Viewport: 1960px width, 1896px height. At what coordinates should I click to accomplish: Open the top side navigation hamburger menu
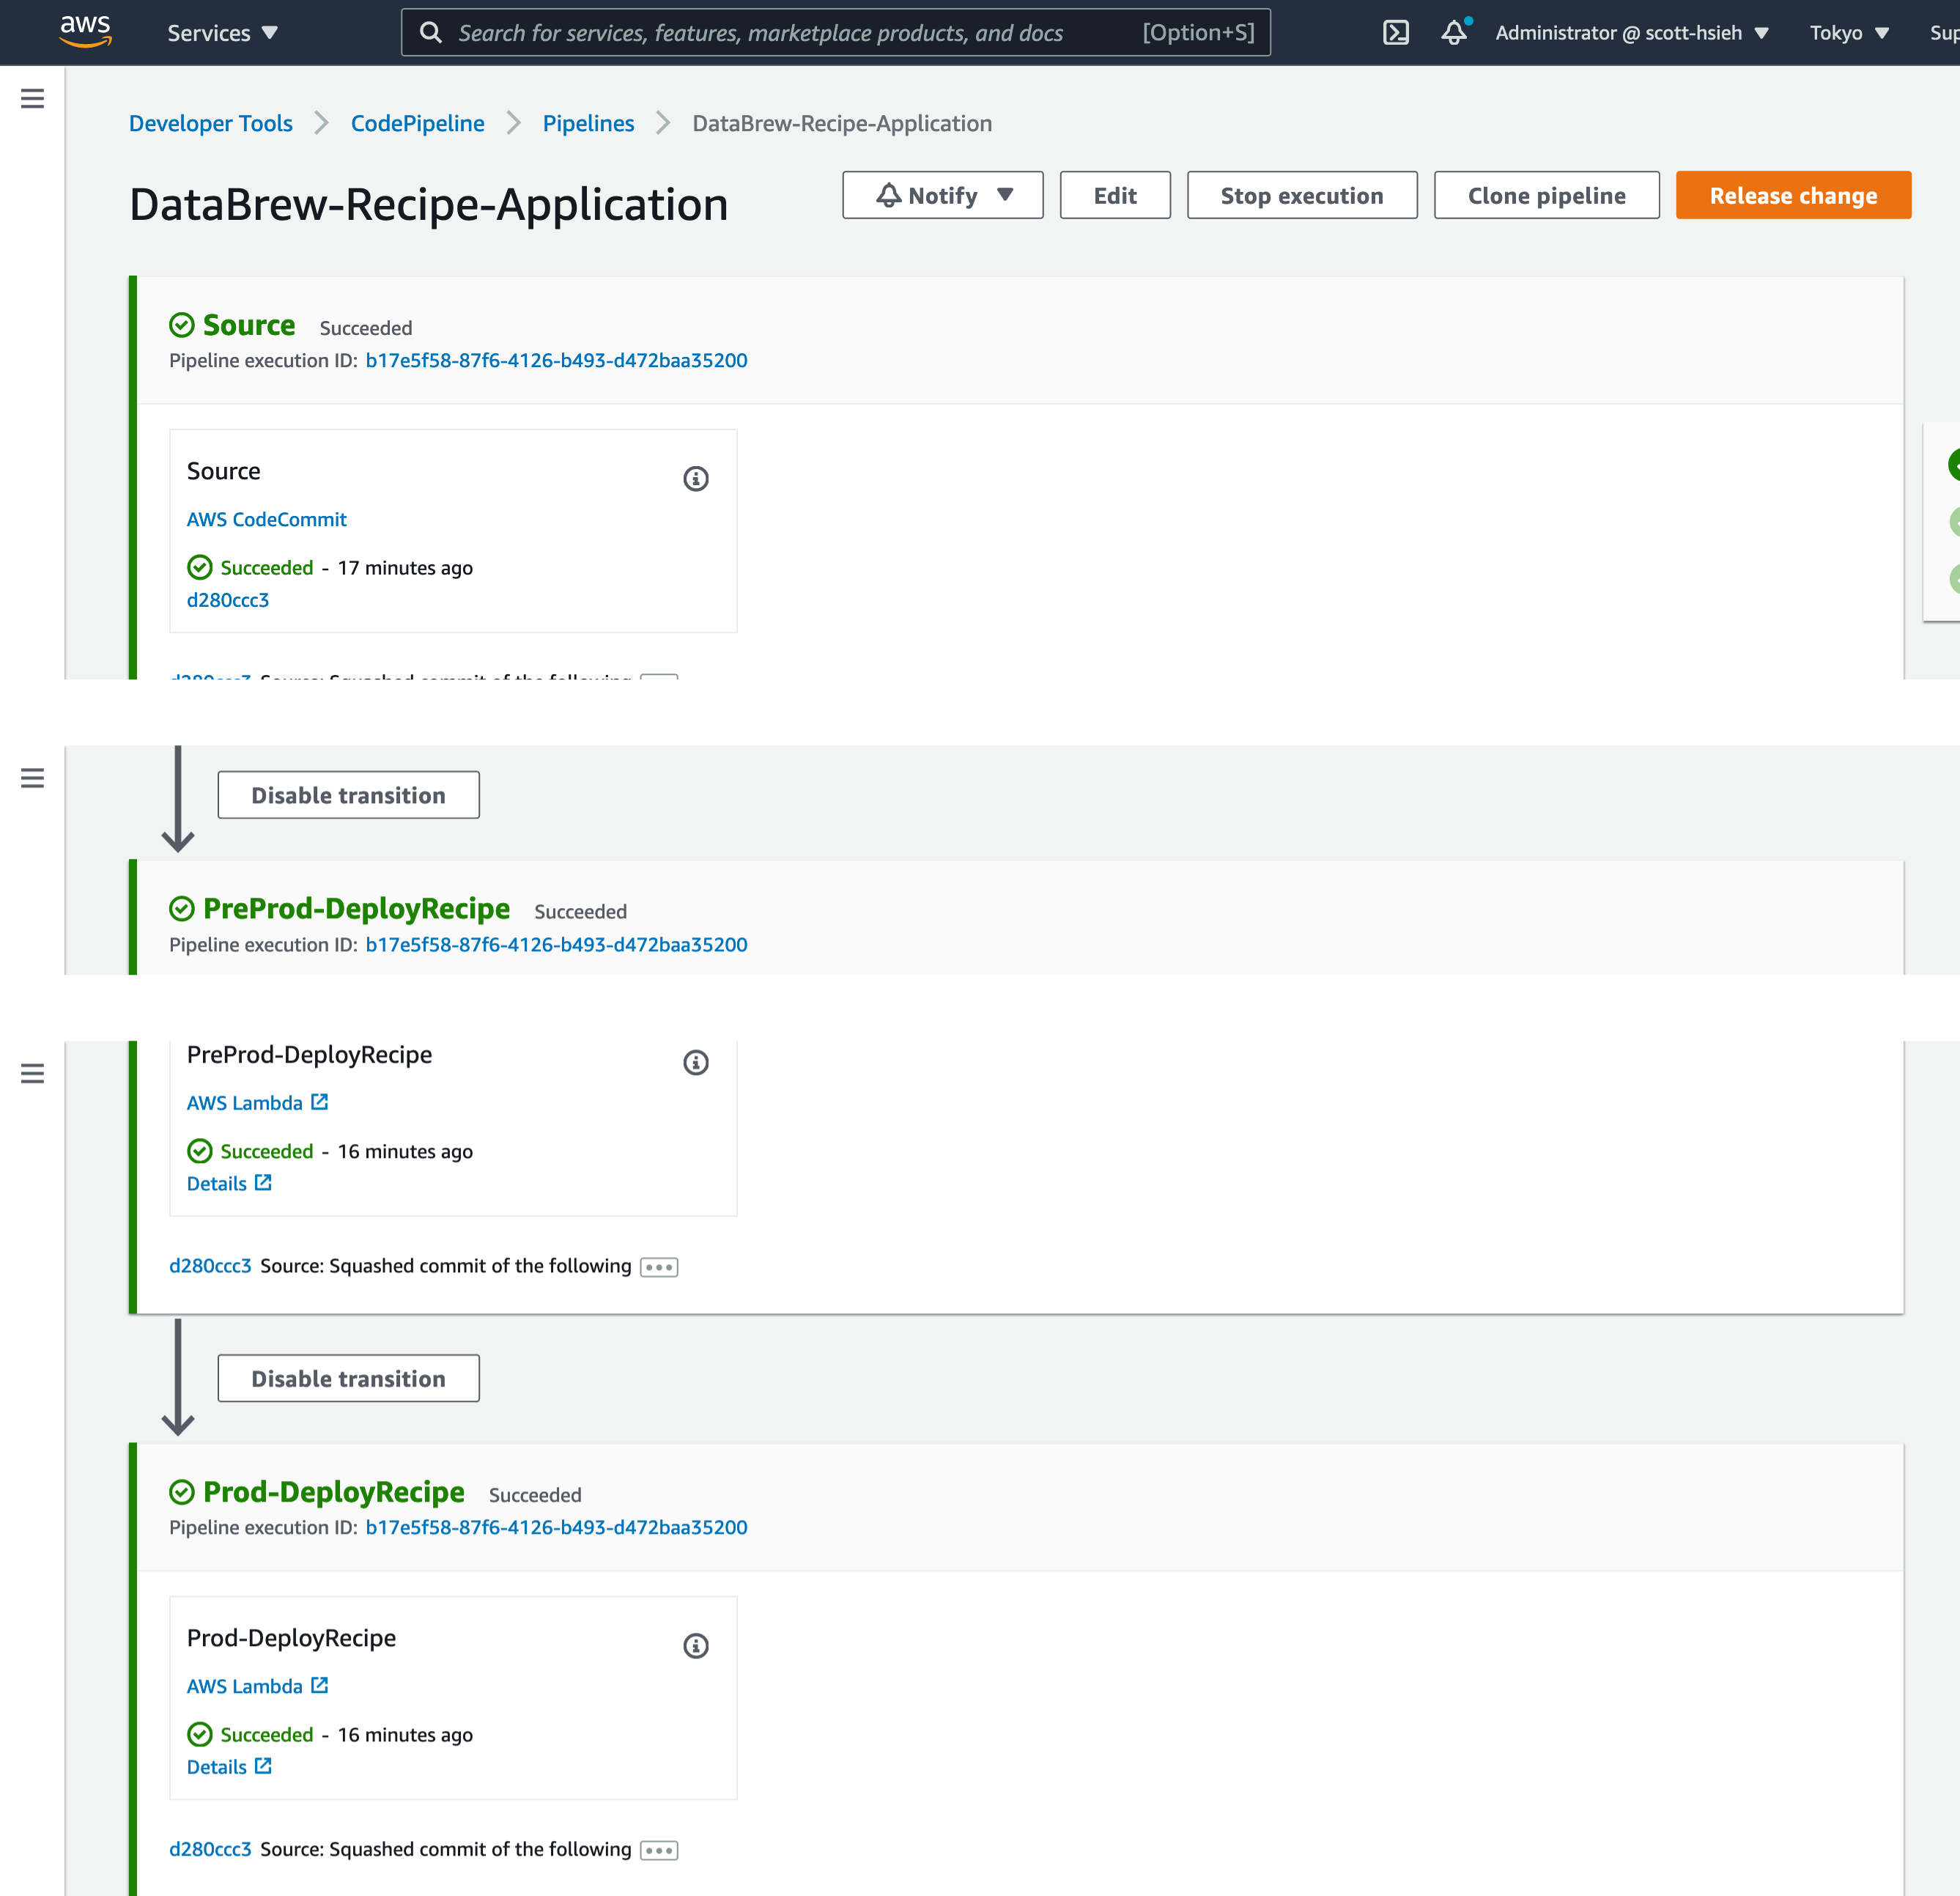click(32, 98)
